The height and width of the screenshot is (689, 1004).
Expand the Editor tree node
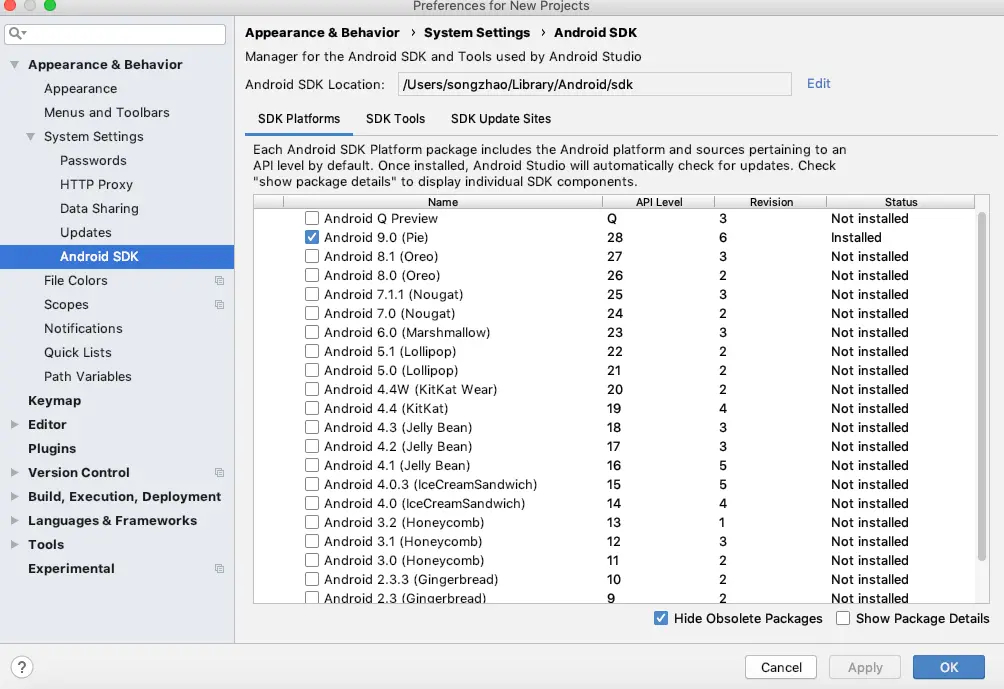point(14,425)
